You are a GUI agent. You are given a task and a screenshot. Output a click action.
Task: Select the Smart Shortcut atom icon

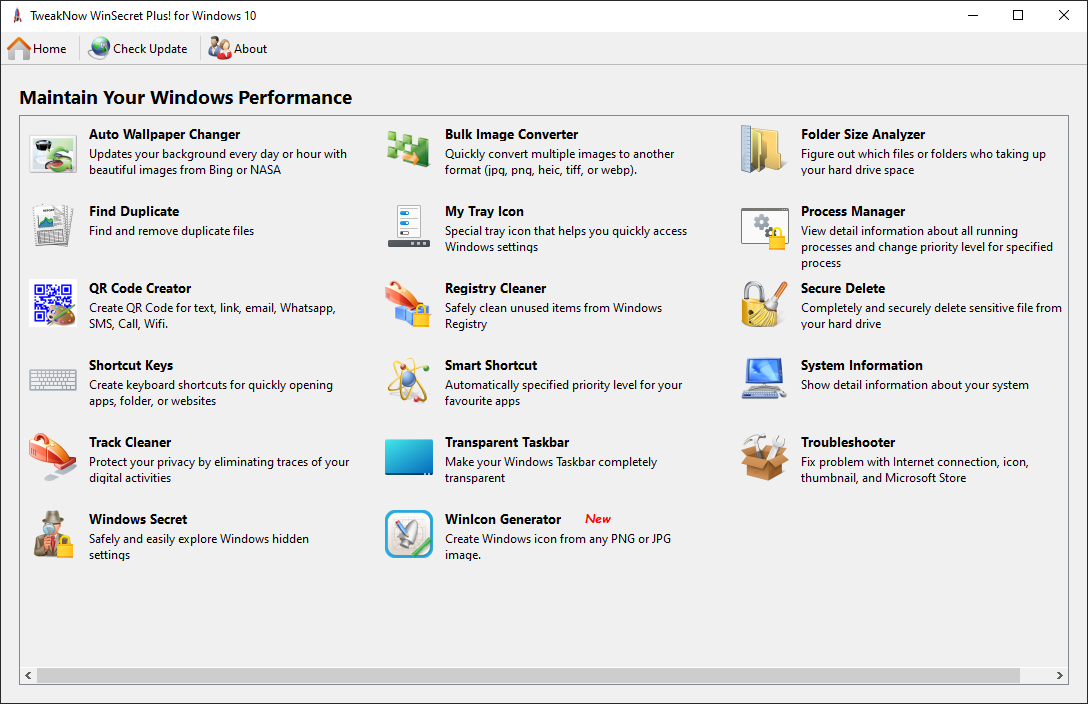click(x=409, y=382)
